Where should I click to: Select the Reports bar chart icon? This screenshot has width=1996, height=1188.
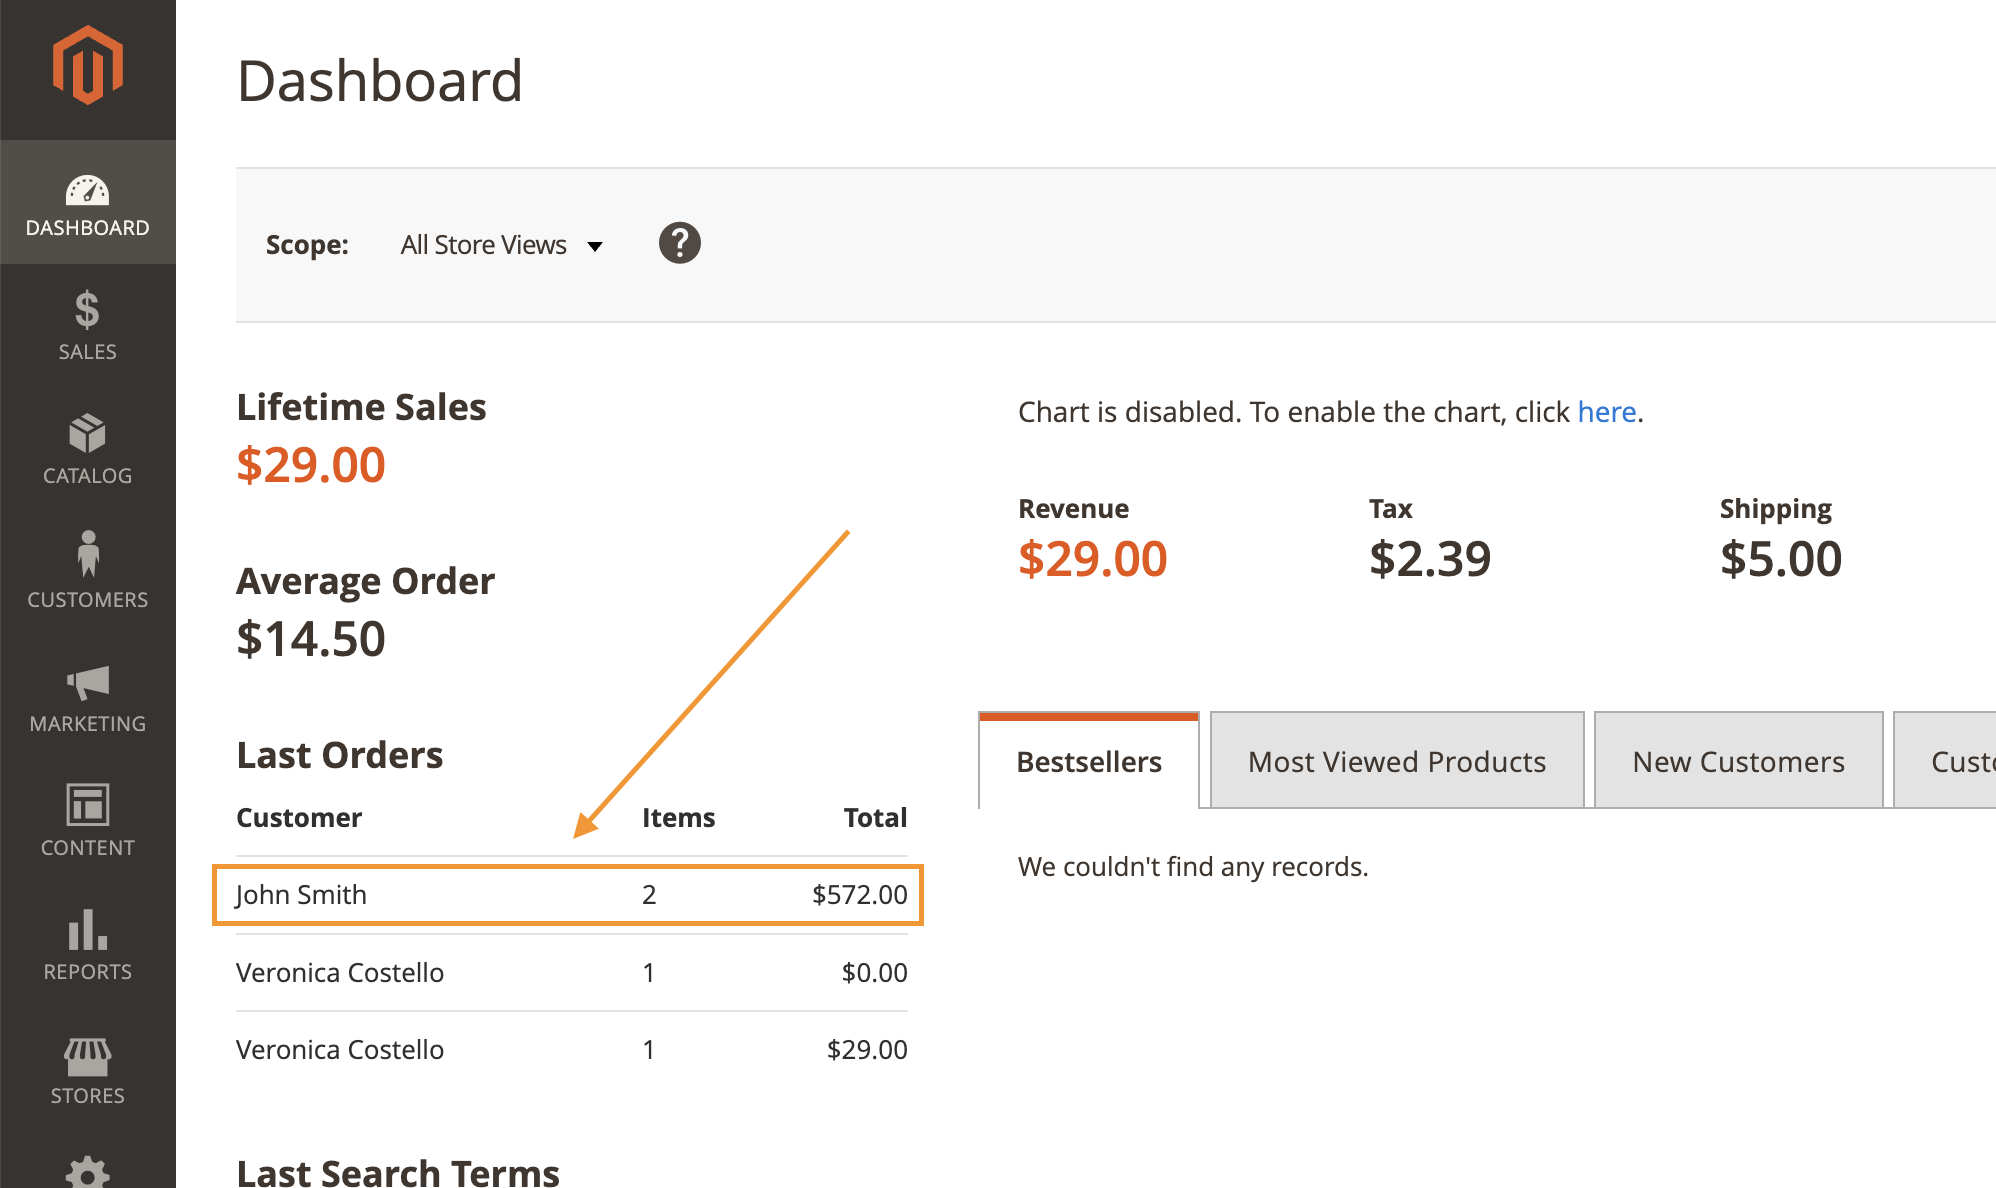click(87, 932)
